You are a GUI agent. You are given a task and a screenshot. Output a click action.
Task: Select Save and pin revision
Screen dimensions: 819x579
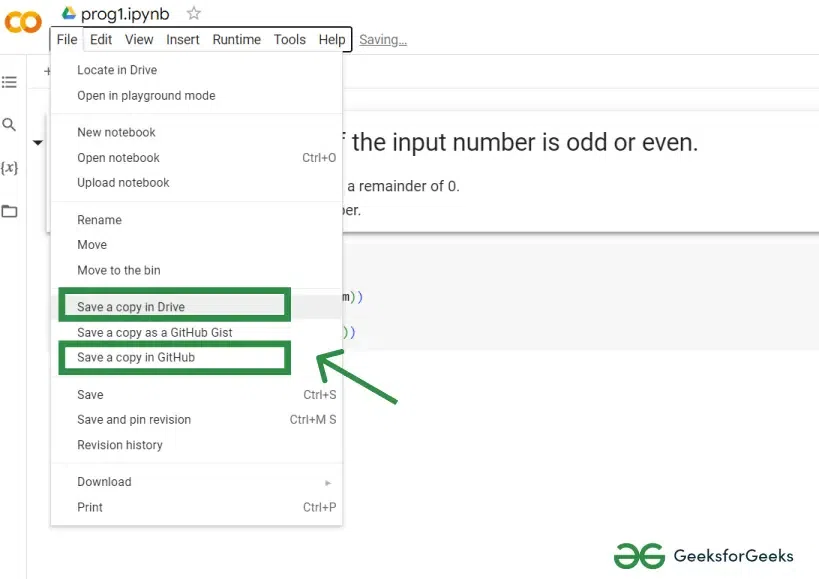(196, 420)
